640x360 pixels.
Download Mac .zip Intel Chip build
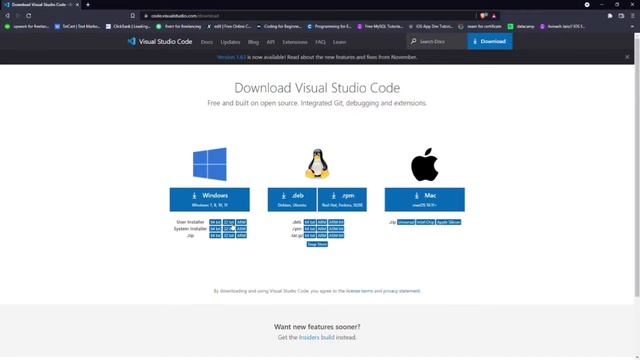[425, 222]
